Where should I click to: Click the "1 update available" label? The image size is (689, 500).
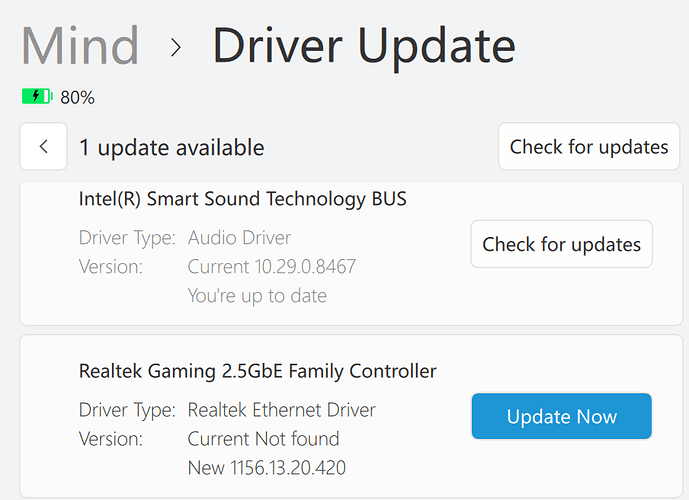click(x=172, y=148)
